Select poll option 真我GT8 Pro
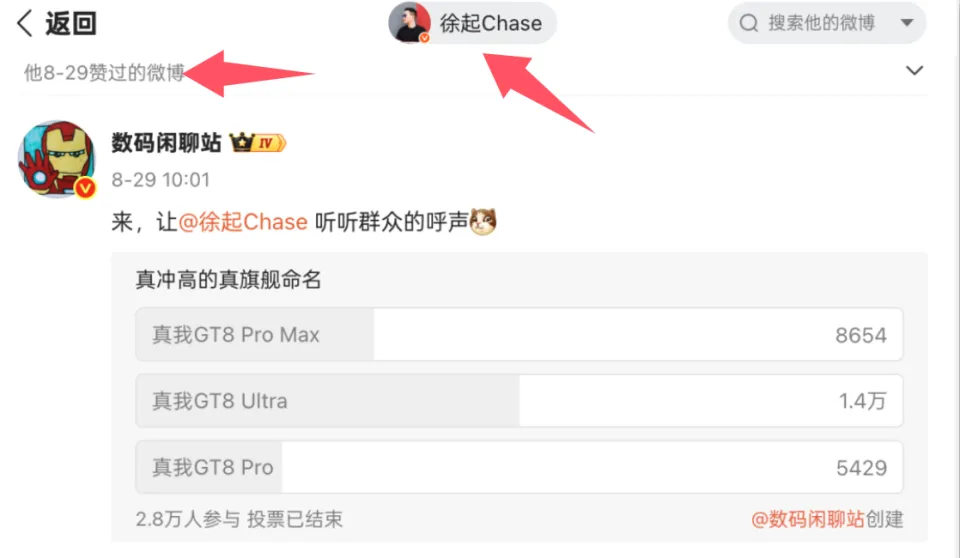 pos(519,467)
